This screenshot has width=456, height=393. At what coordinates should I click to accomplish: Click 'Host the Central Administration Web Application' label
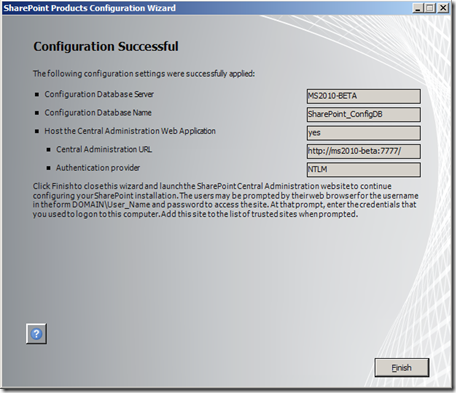click(130, 131)
